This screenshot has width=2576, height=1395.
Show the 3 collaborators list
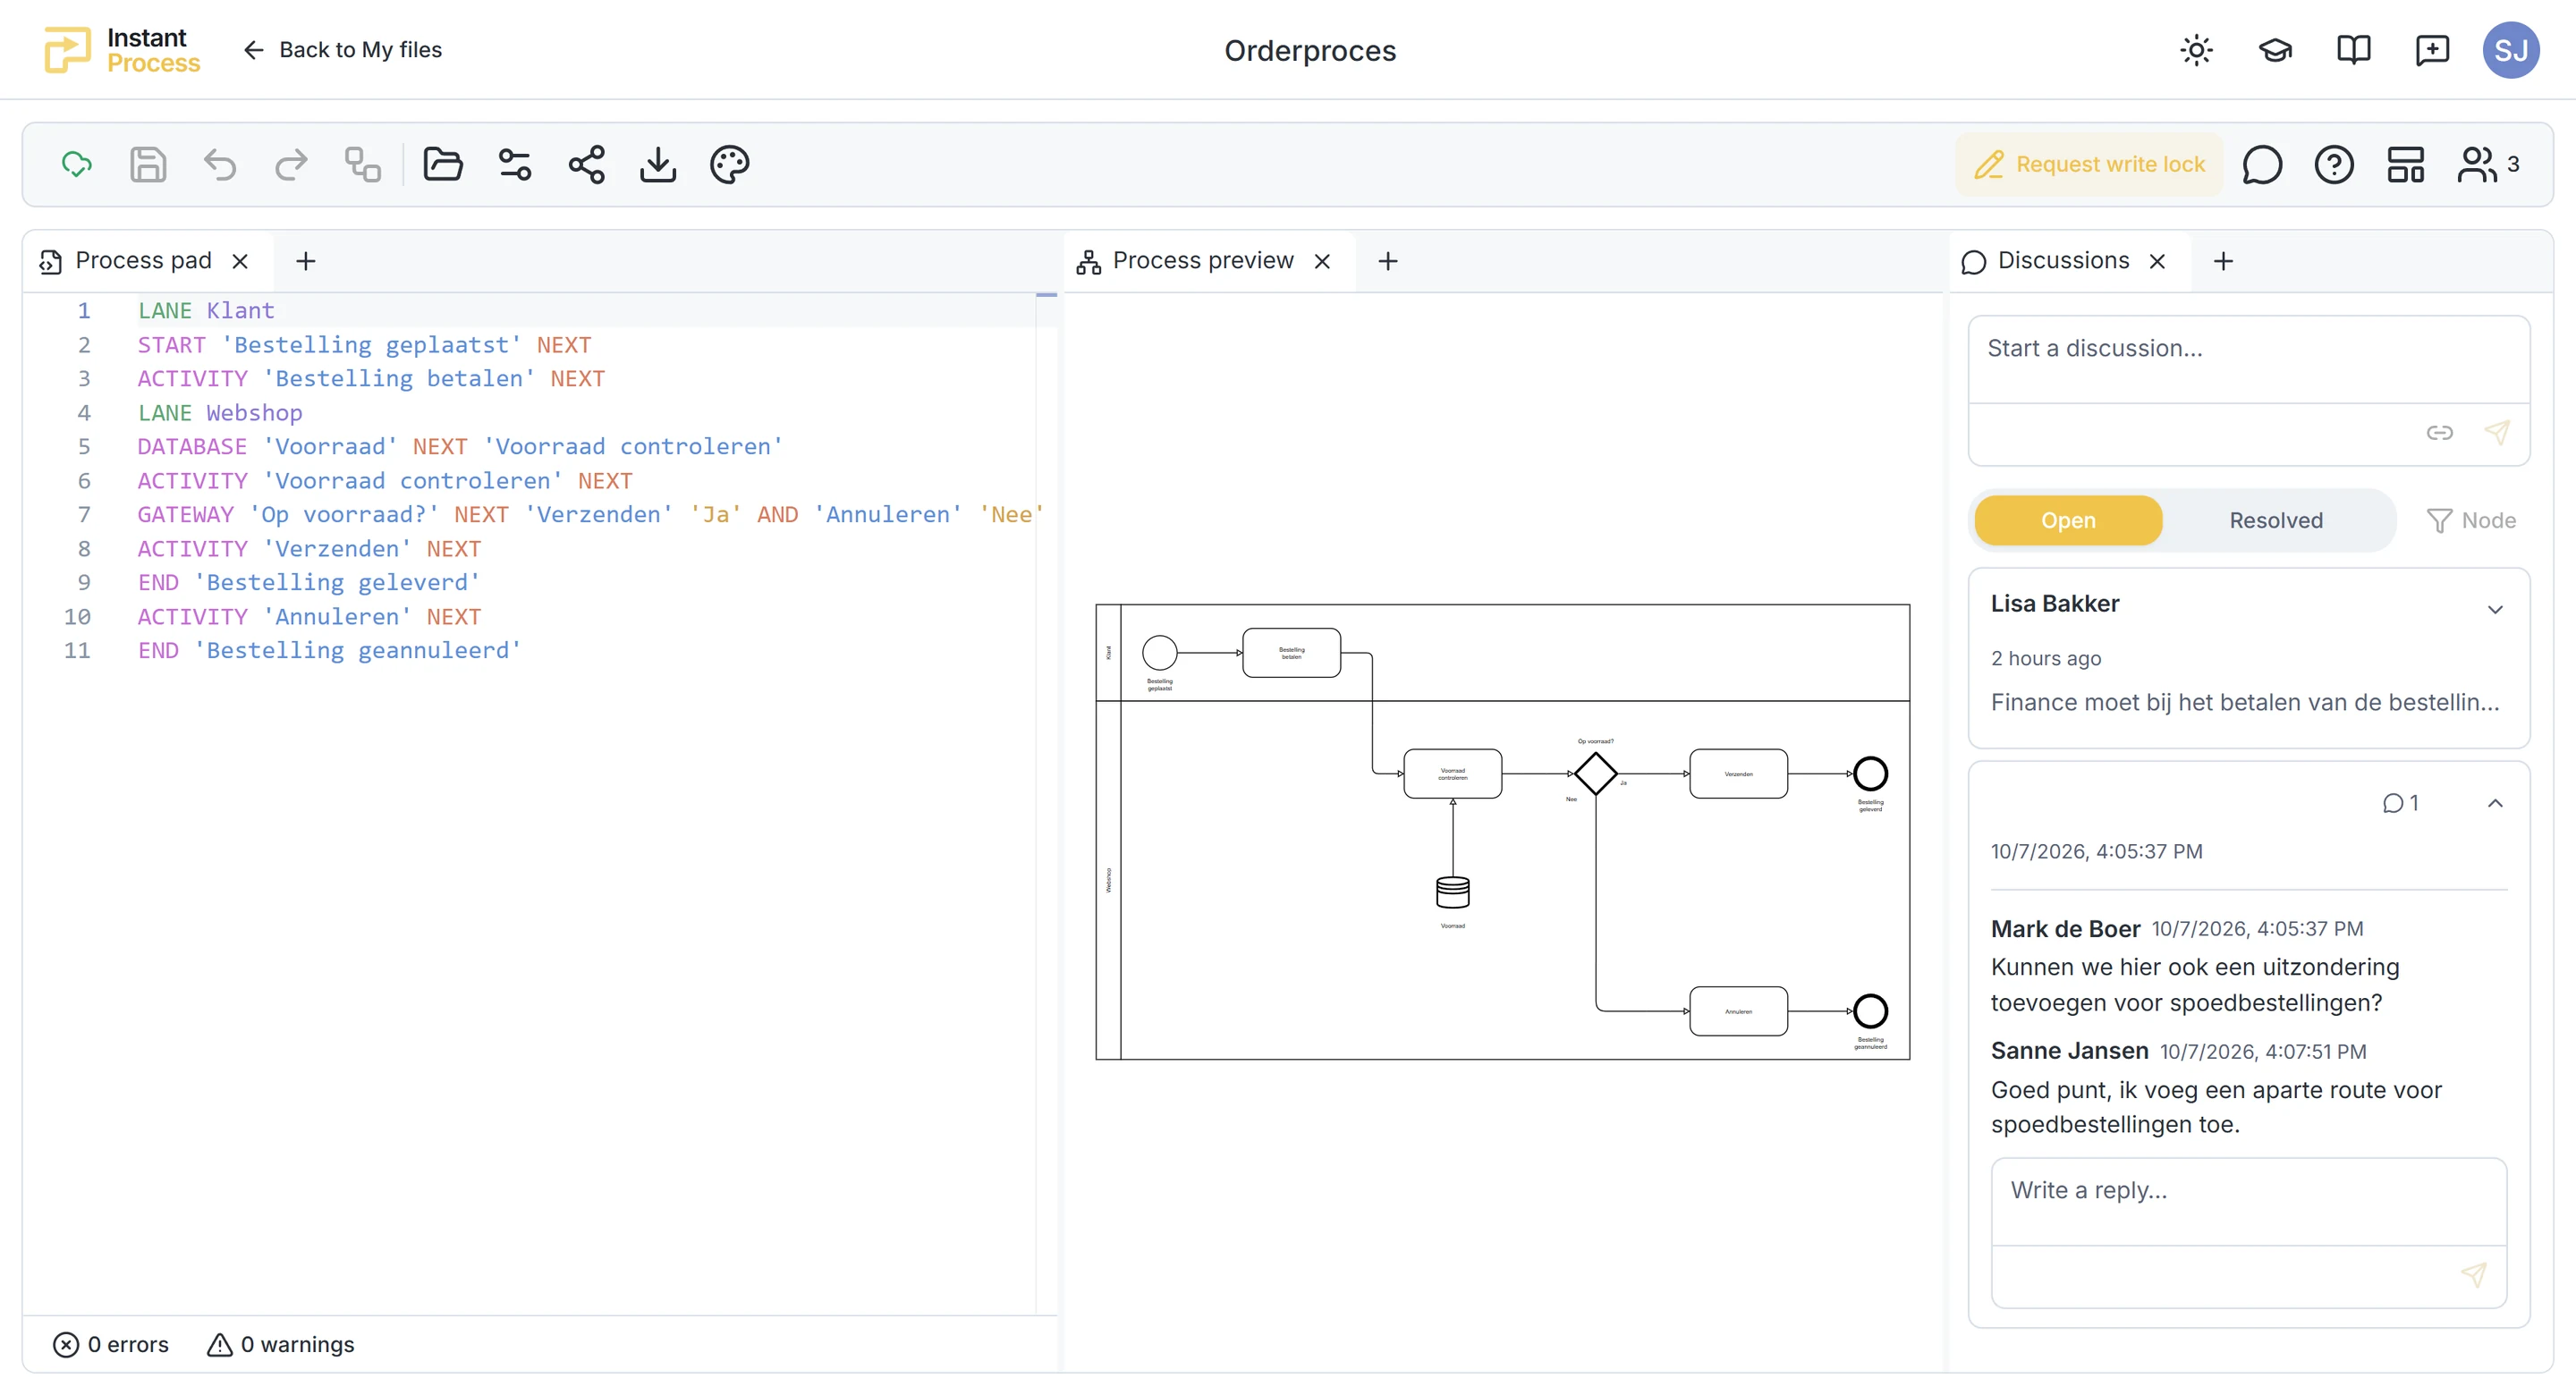click(x=2489, y=164)
